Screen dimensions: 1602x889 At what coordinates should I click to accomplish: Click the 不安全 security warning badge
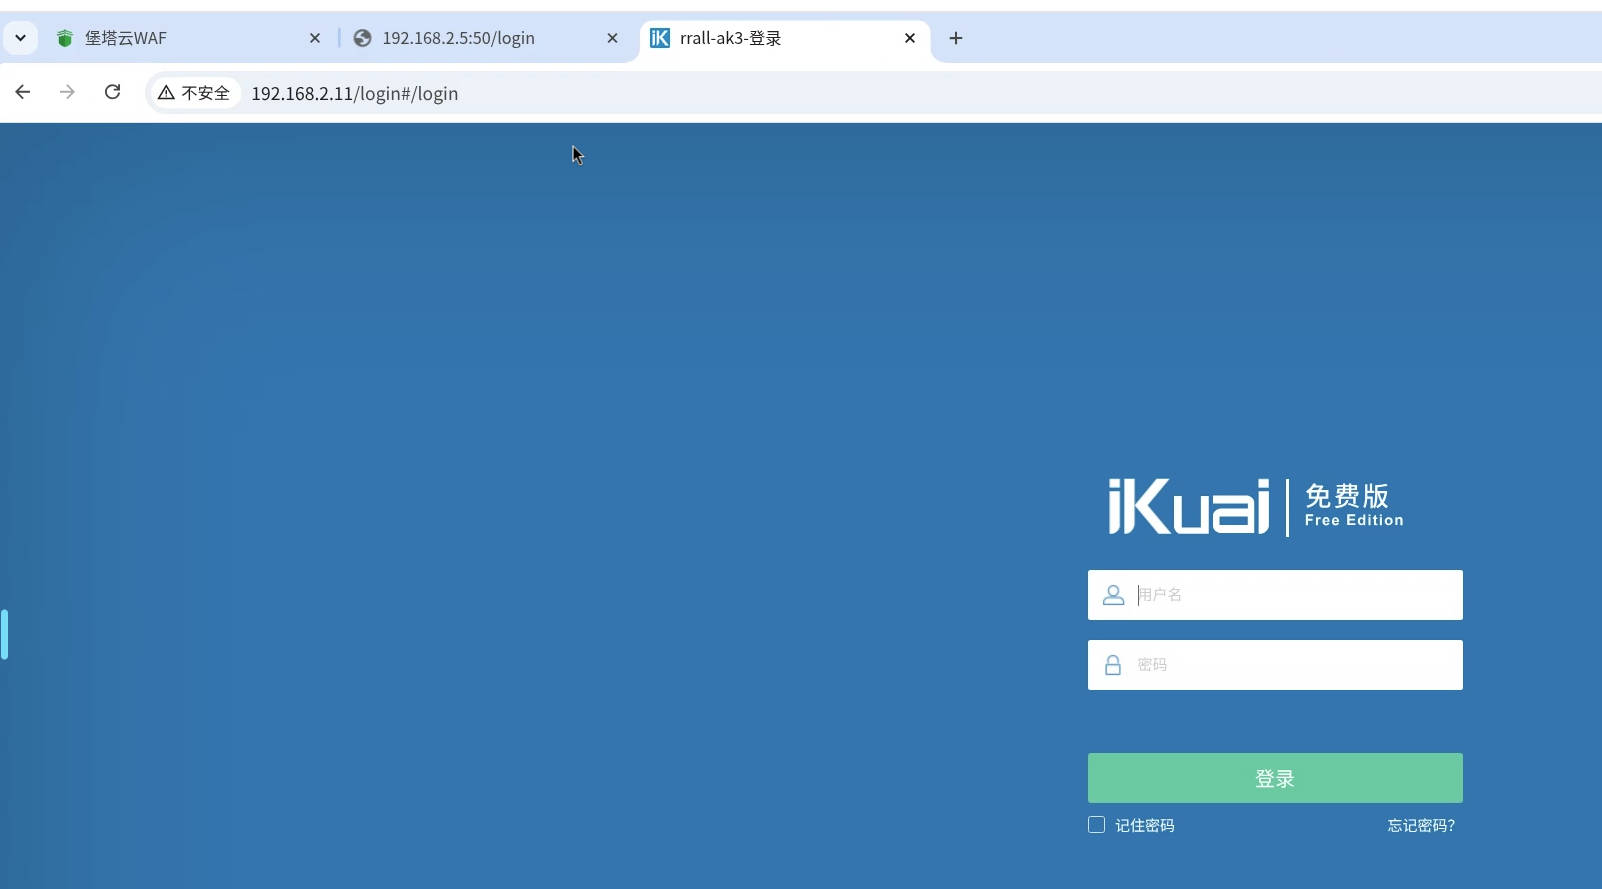click(x=194, y=93)
